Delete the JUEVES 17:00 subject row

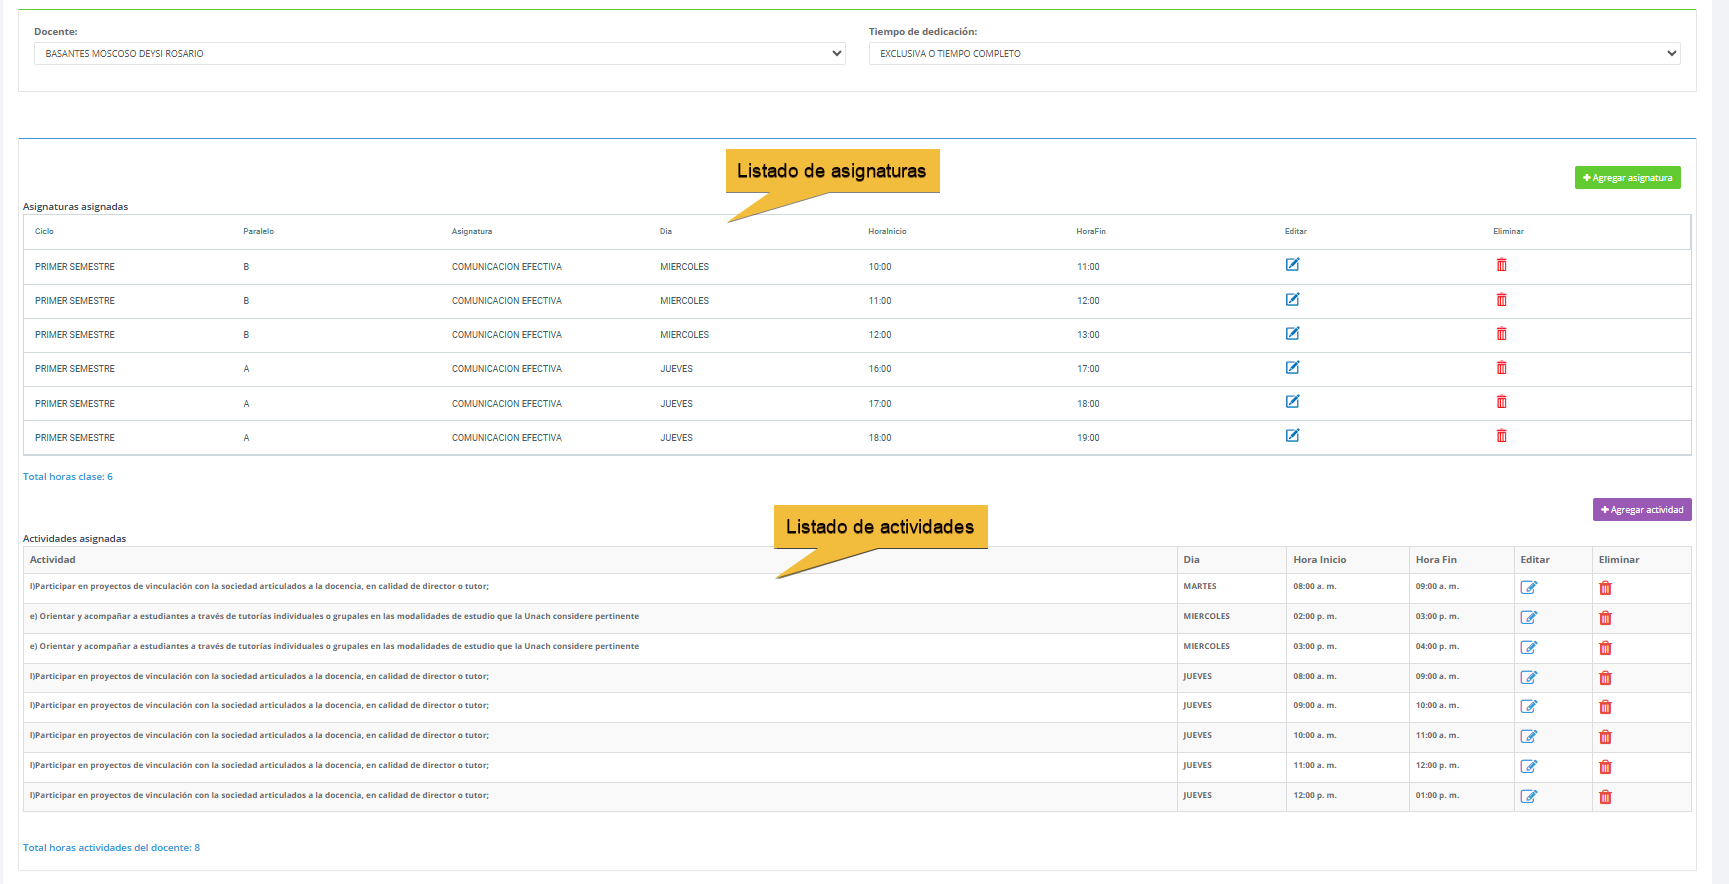tap(1501, 402)
